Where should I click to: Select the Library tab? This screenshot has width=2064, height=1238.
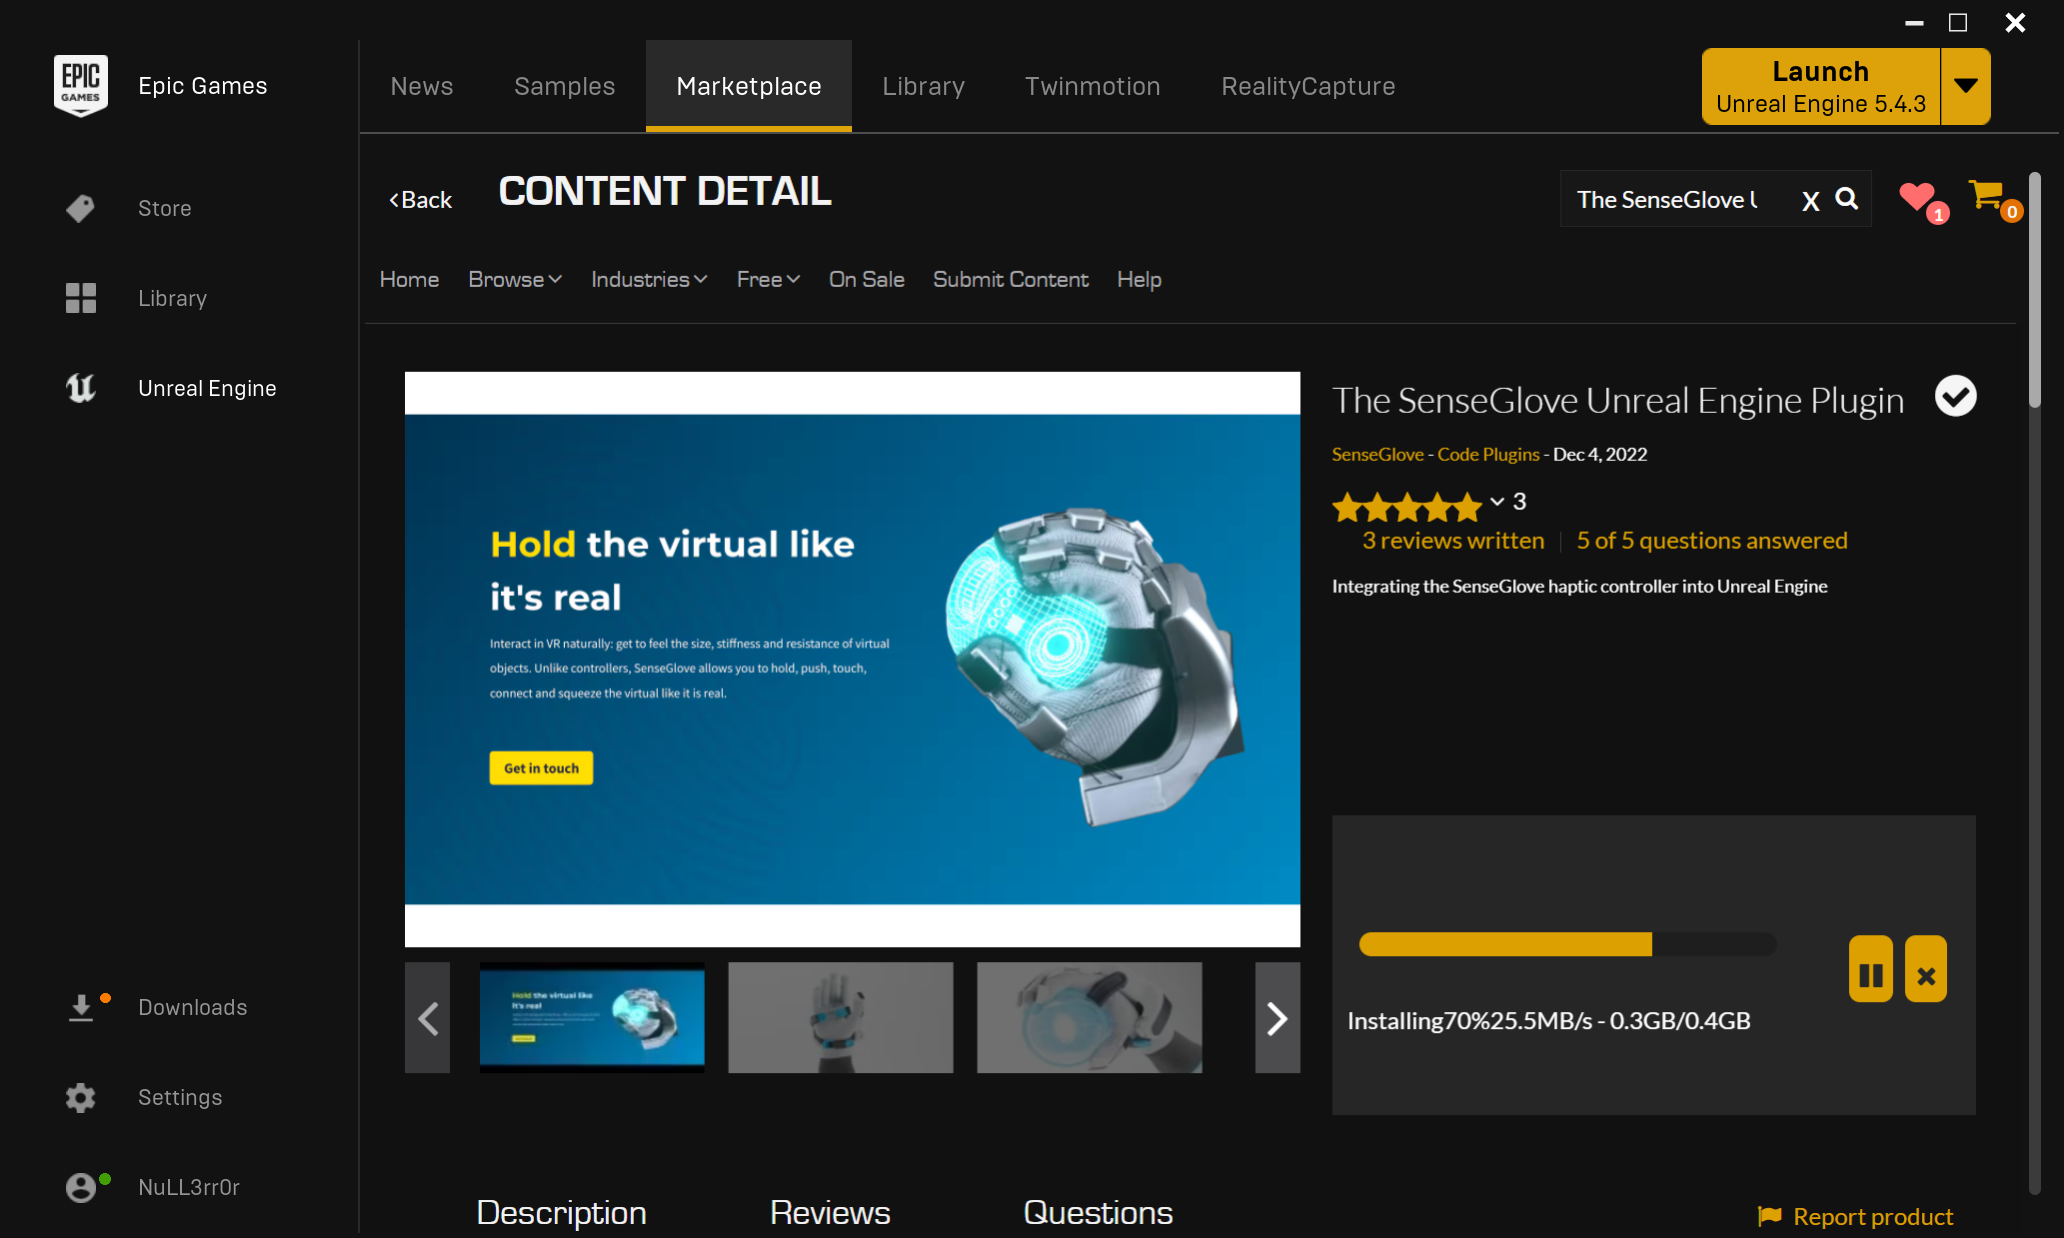click(921, 85)
